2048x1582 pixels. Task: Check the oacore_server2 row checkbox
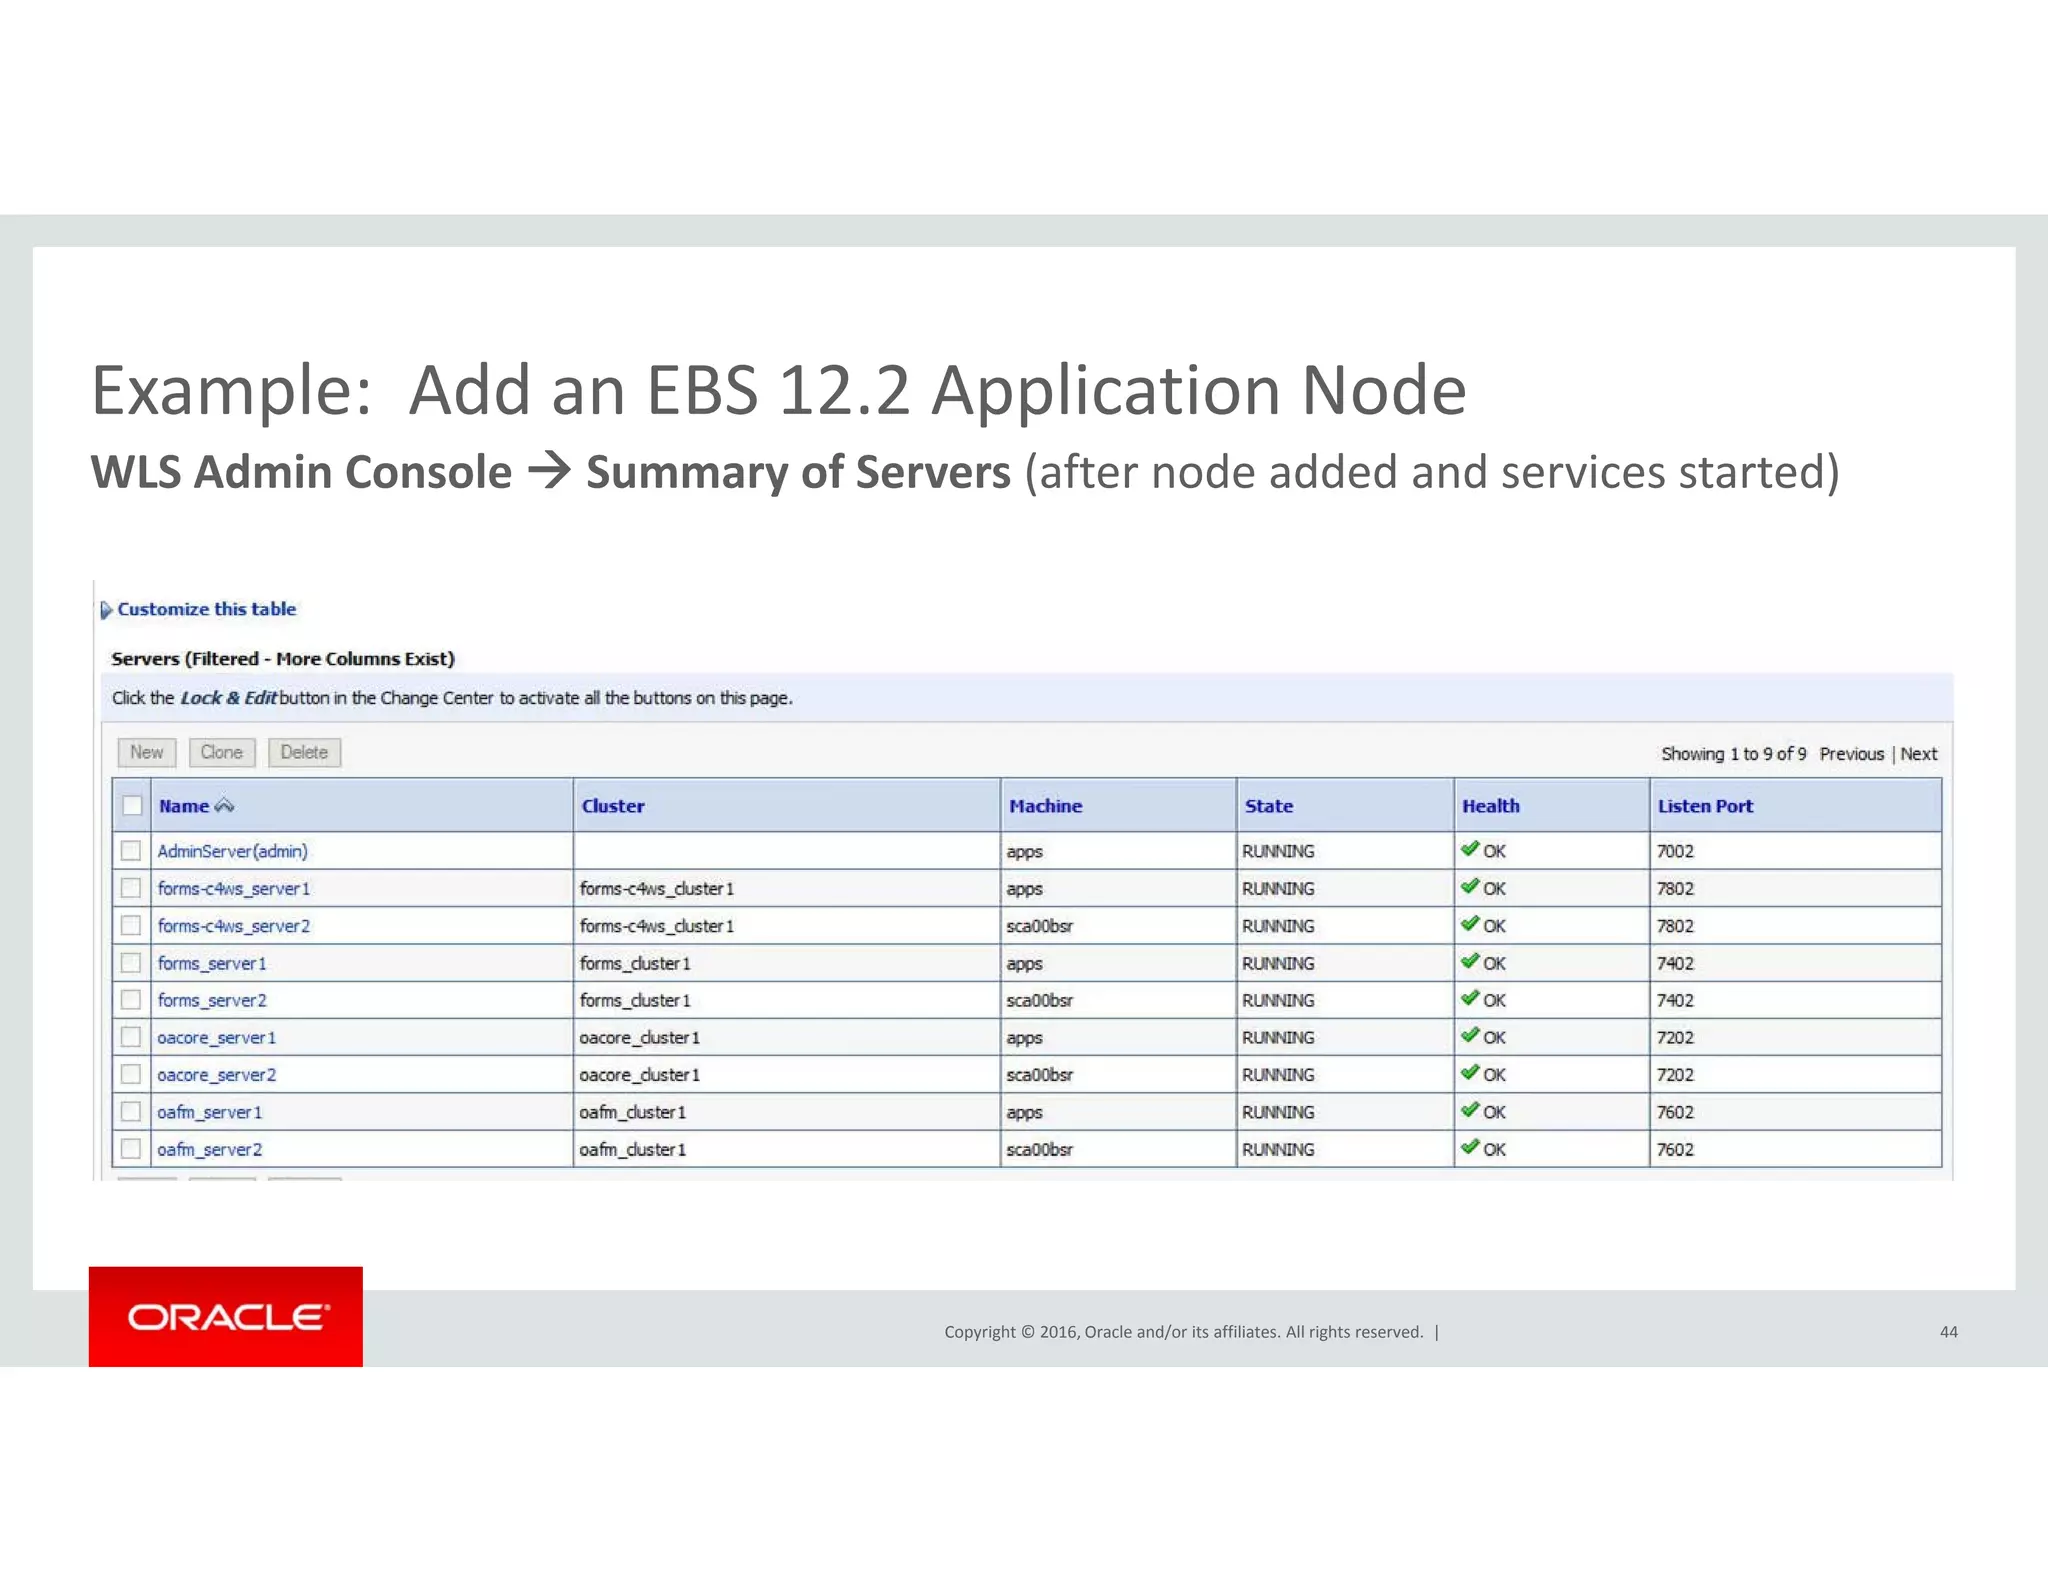click(x=131, y=1074)
